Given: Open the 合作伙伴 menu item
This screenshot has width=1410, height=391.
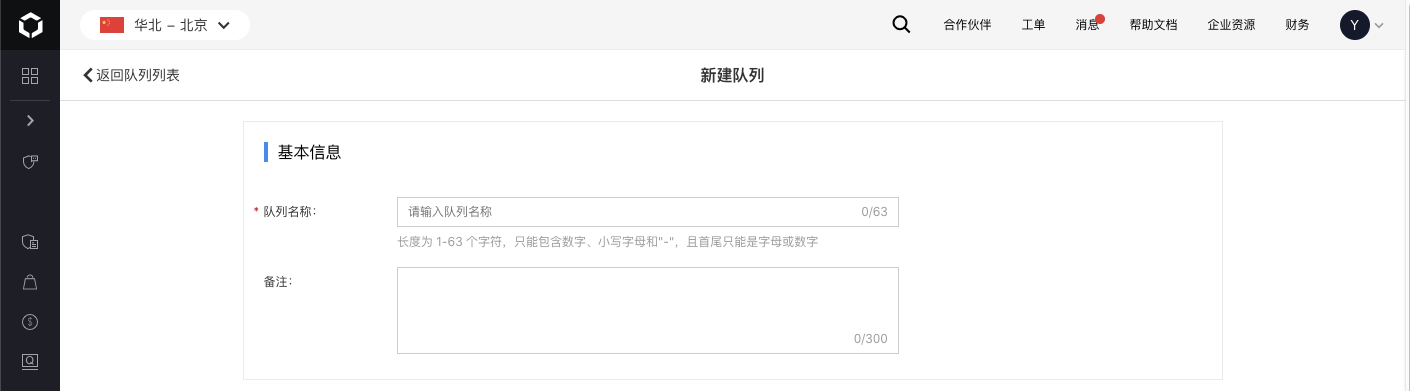Looking at the screenshot, I should pyautogui.click(x=967, y=25).
